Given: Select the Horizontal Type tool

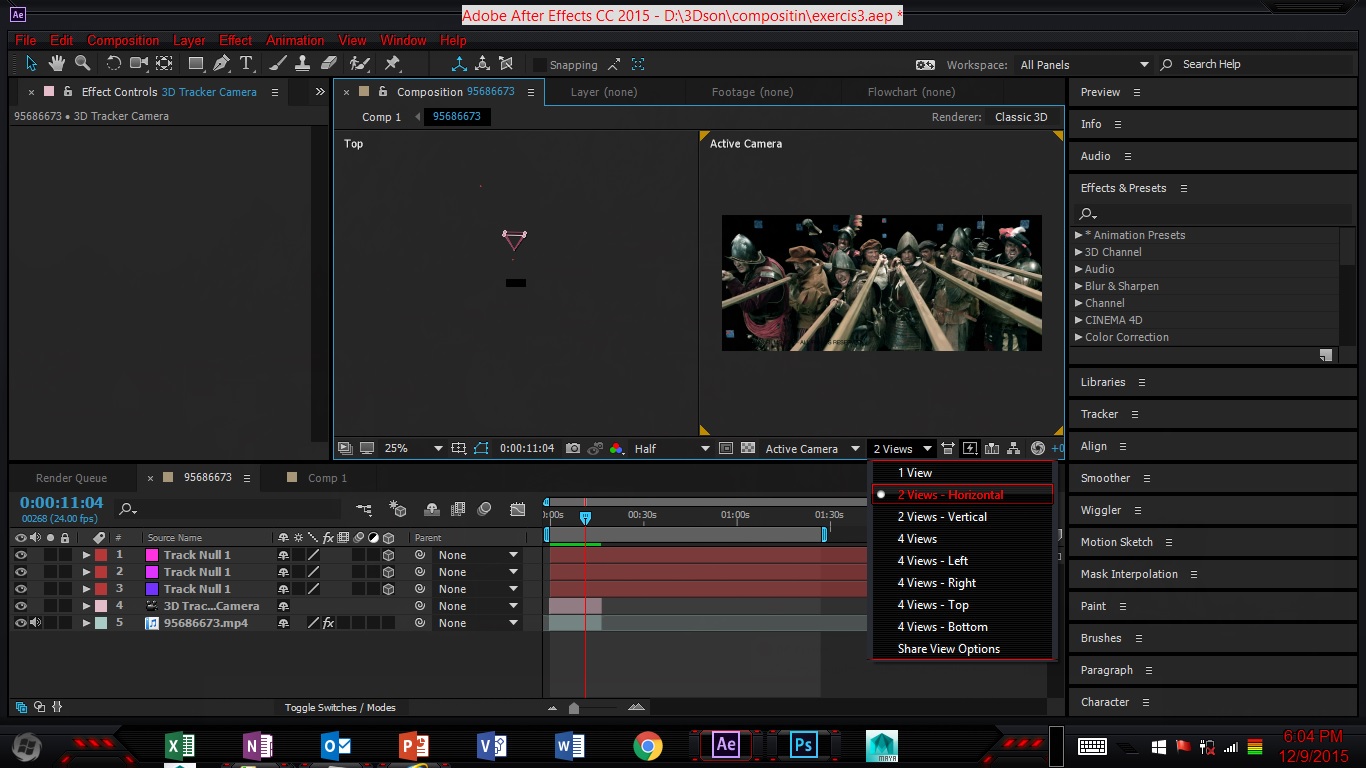Looking at the screenshot, I should coord(246,63).
